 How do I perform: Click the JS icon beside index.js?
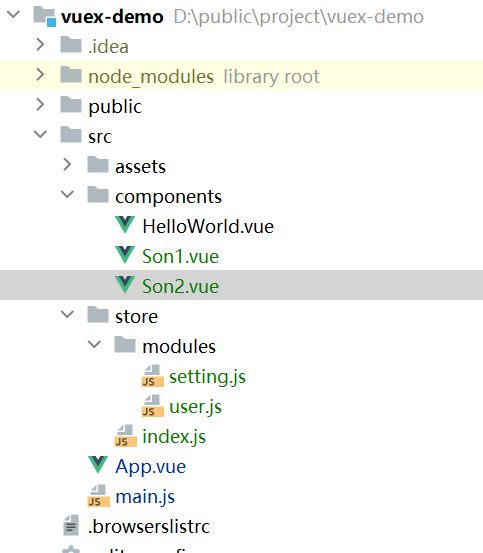point(126,436)
